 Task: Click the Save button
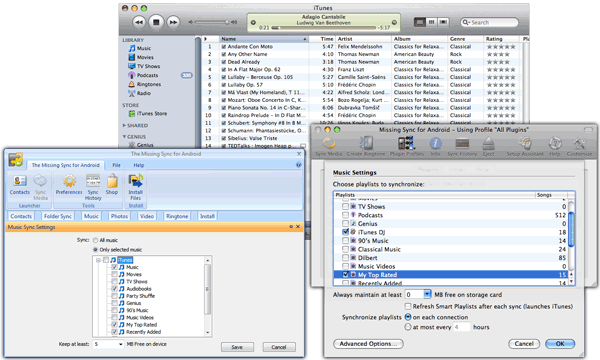(x=237, y=347)
